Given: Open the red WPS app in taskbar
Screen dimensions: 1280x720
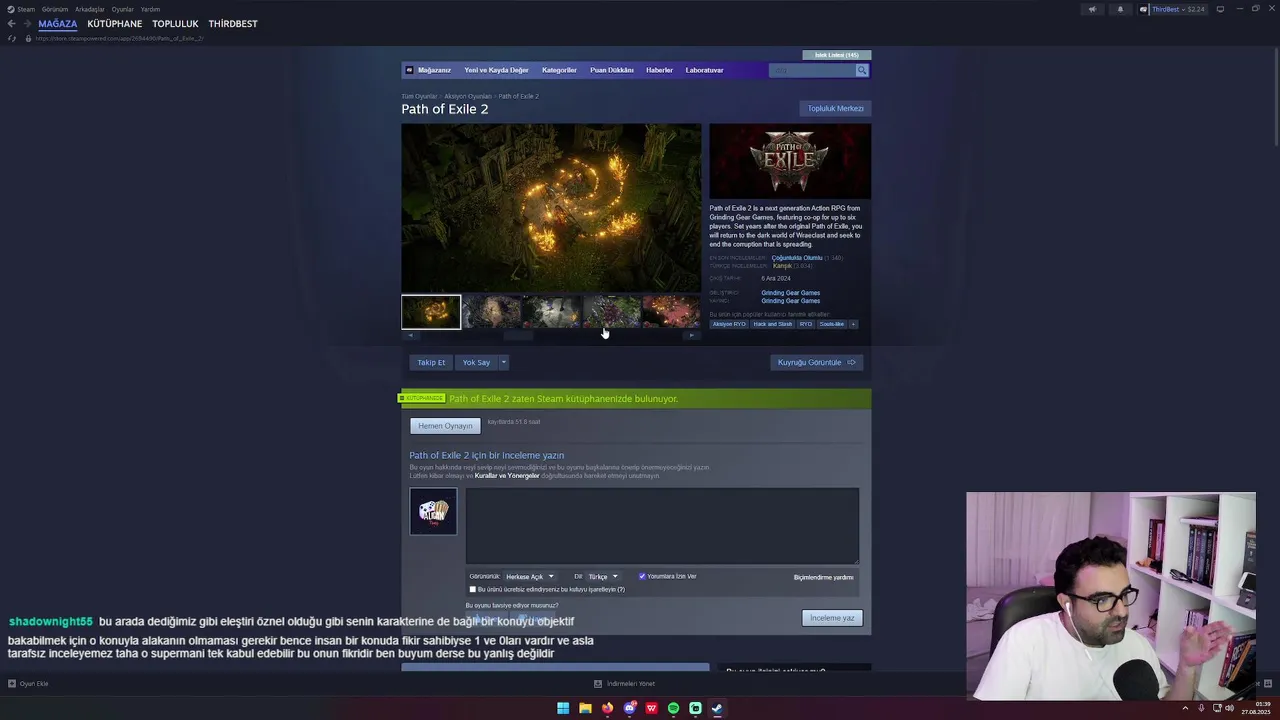Looking at the screenshot, I should point(651,708).
